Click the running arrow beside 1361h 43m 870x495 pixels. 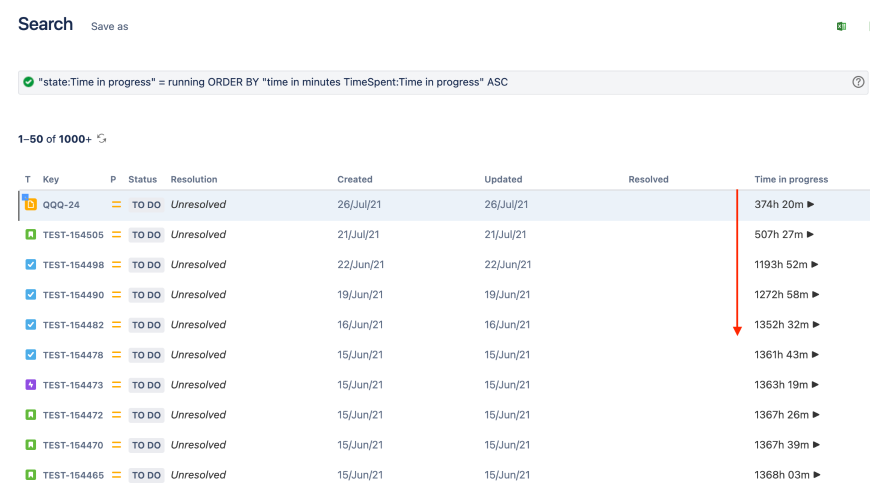tap(817, 355)
